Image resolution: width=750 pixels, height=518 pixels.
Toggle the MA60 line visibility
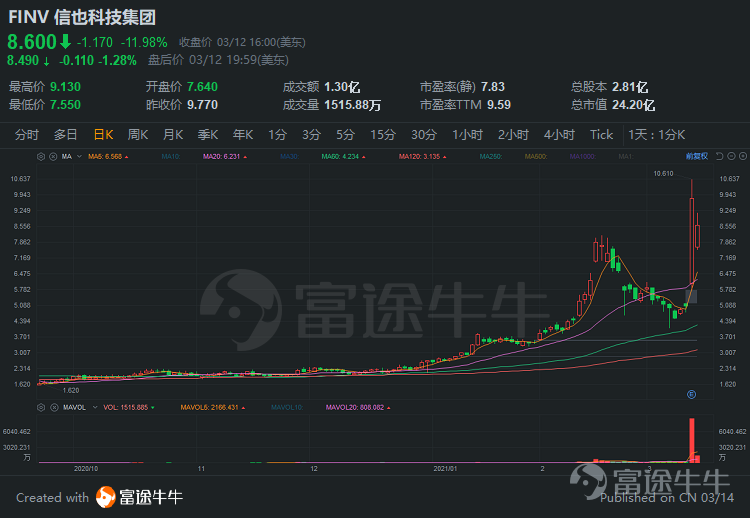tap(343, 156)
